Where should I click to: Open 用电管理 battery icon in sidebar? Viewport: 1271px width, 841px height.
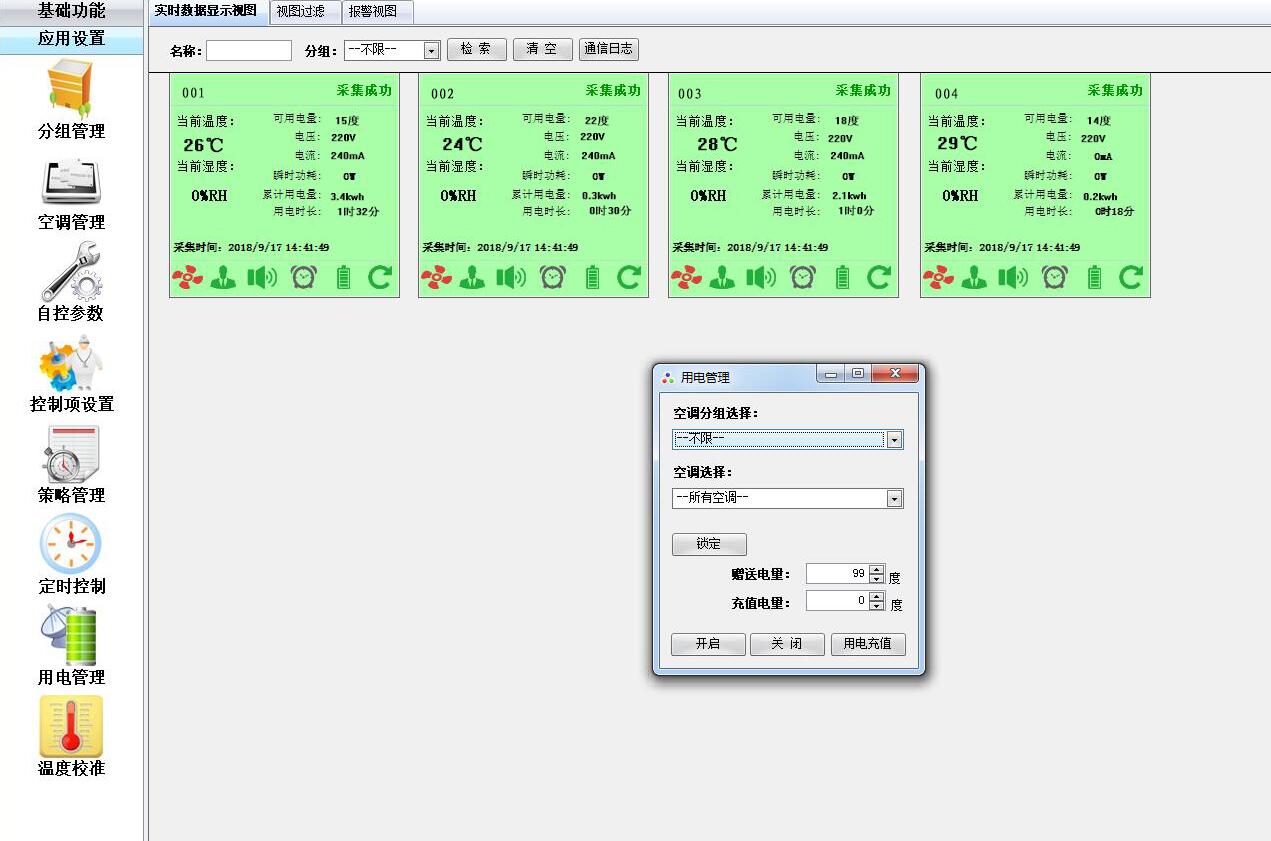click(x=70, y=640)
